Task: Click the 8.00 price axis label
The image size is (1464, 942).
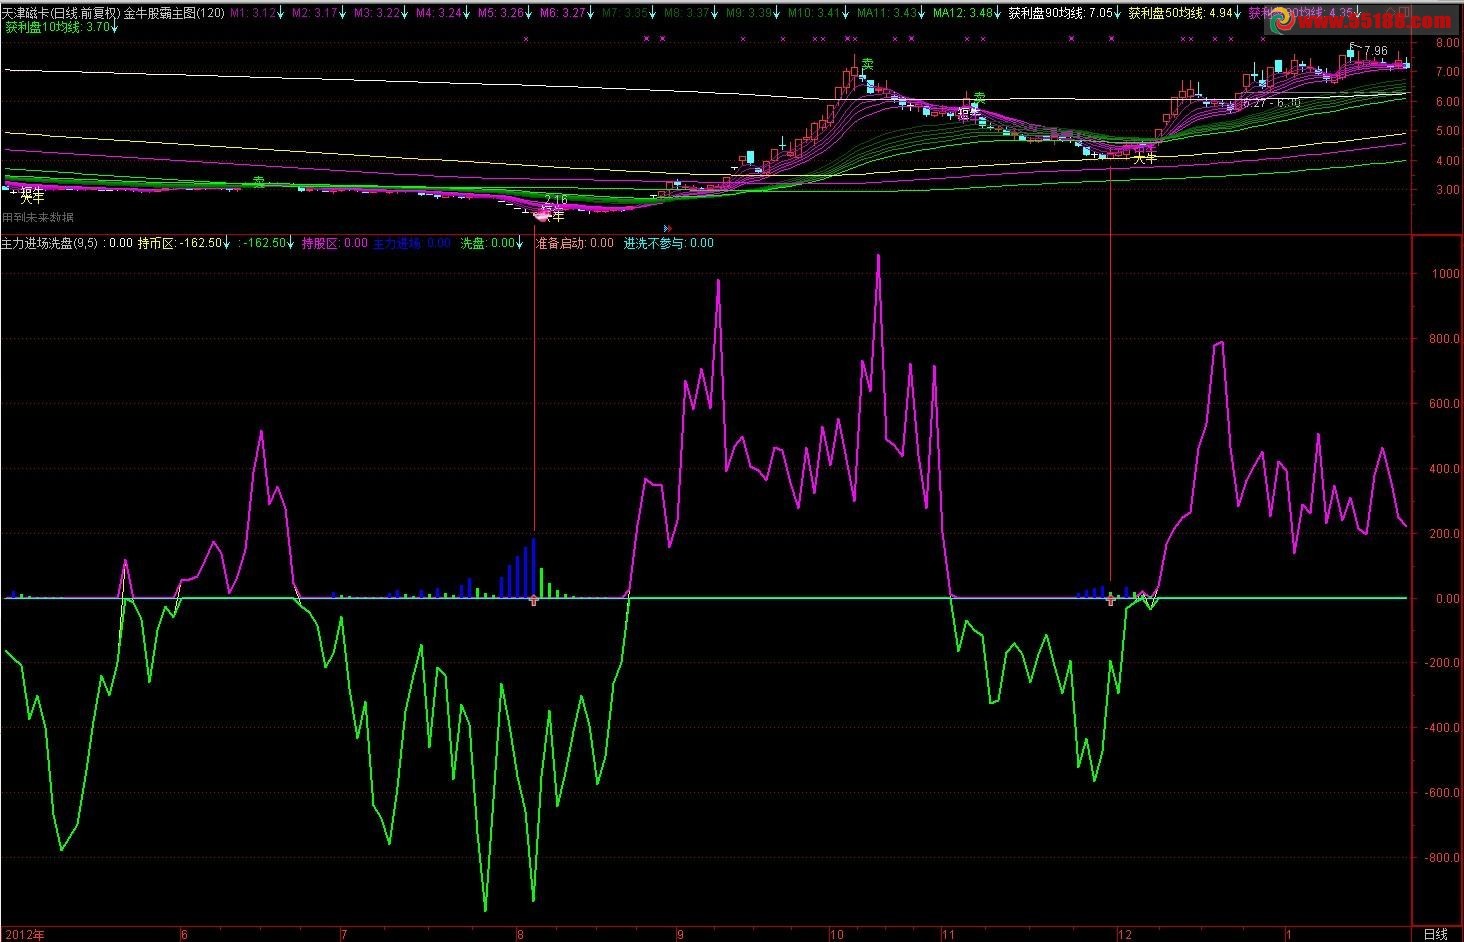Action: tap(1446, 44)
